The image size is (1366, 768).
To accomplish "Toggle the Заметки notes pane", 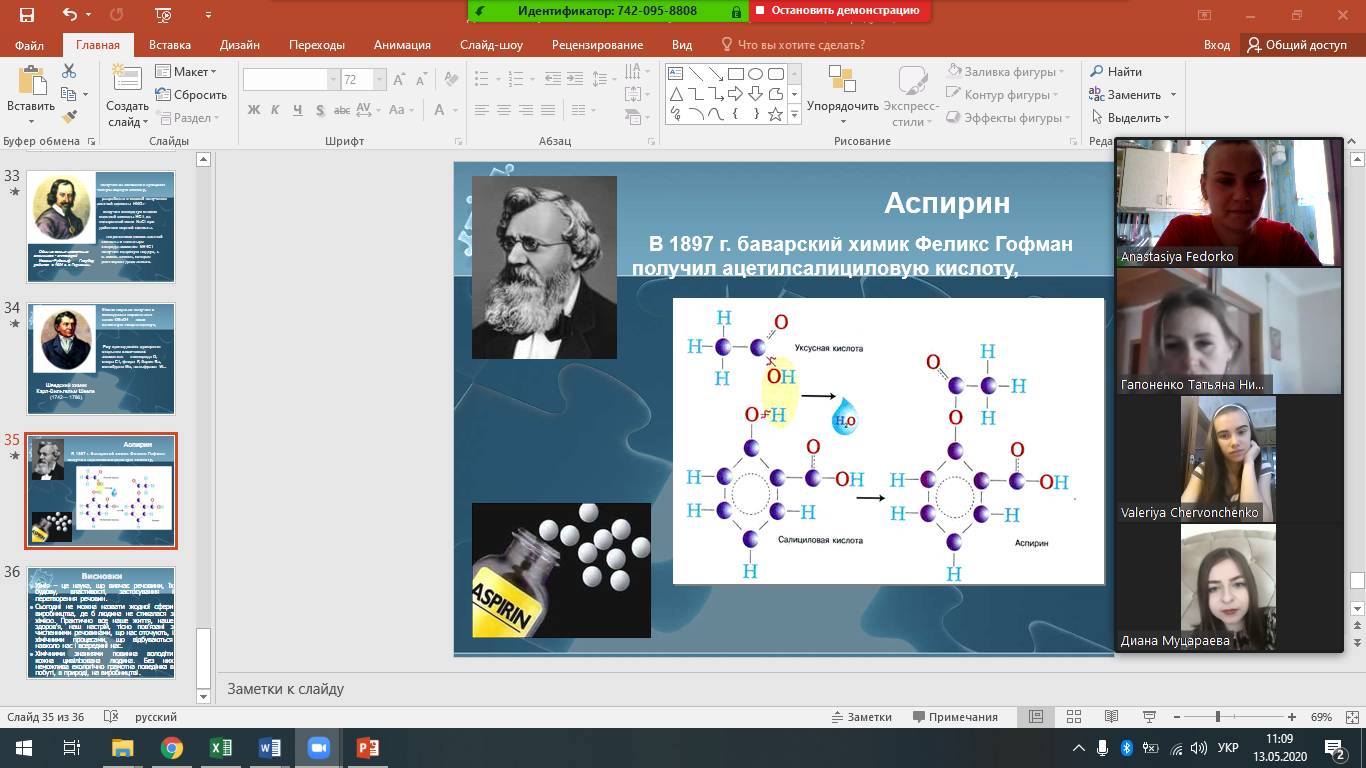I will 861,717.
